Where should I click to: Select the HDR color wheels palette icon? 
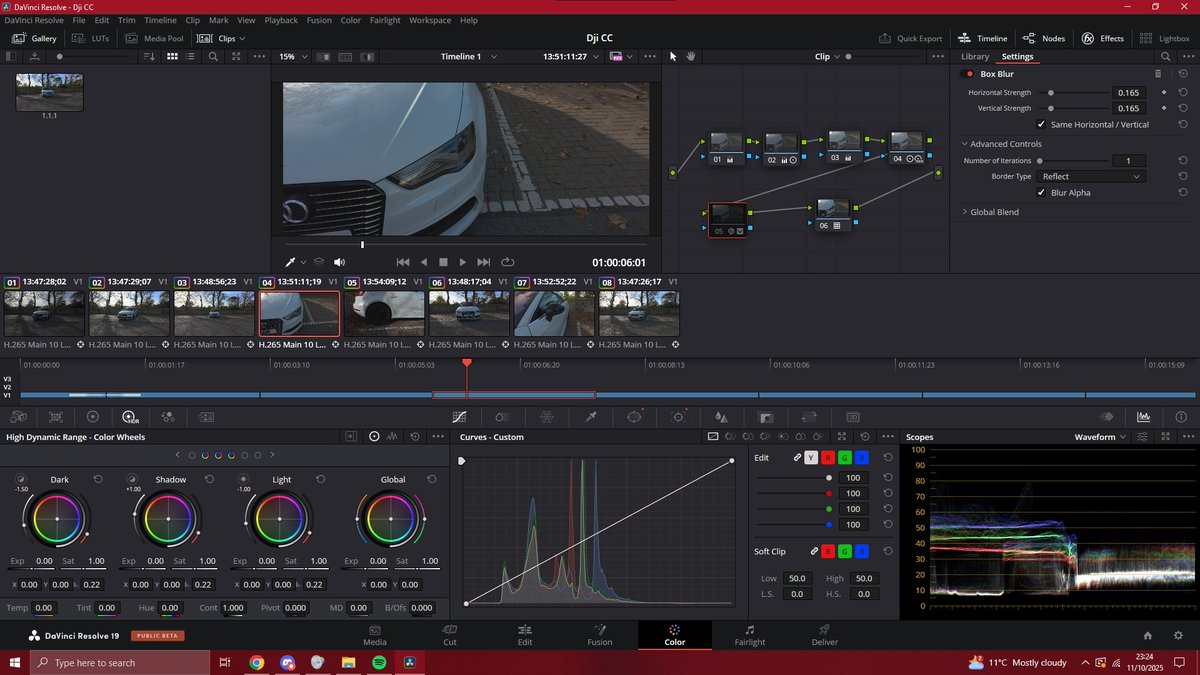pos(129,416)
